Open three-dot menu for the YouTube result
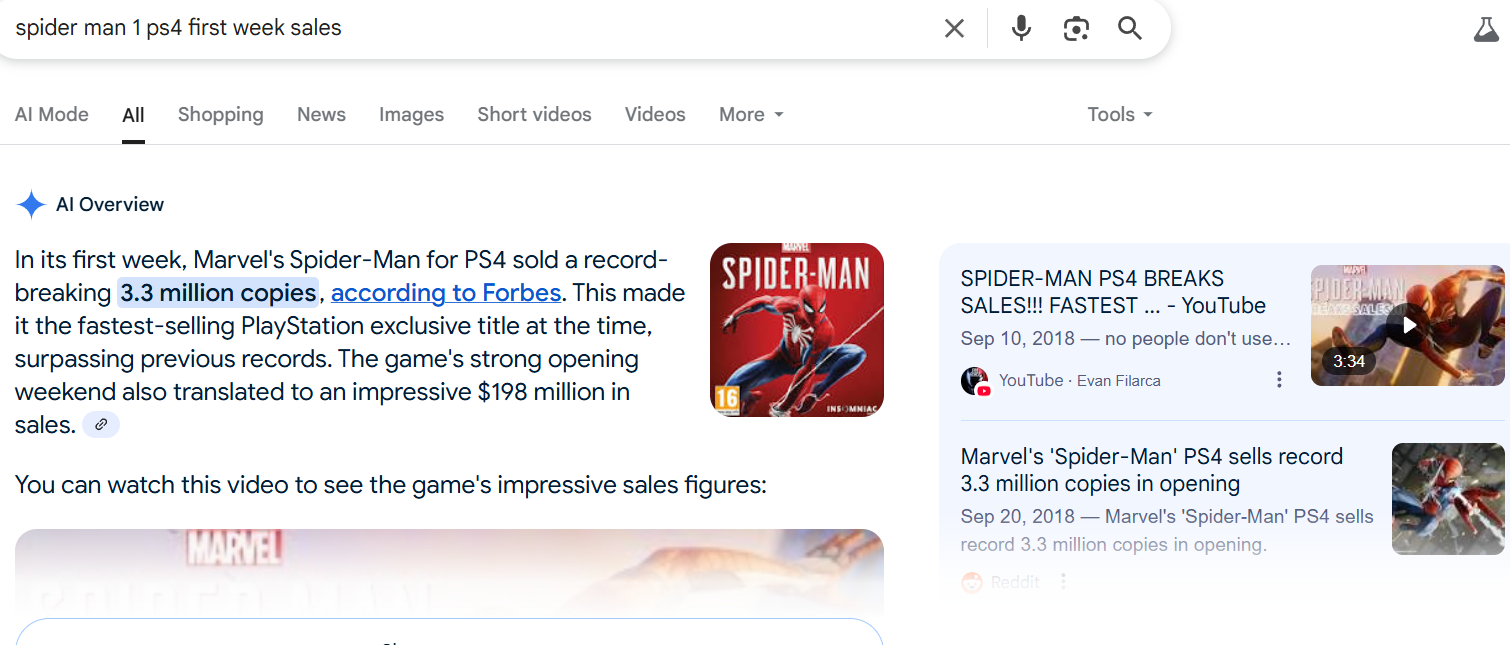 (x=1279, y=380)
